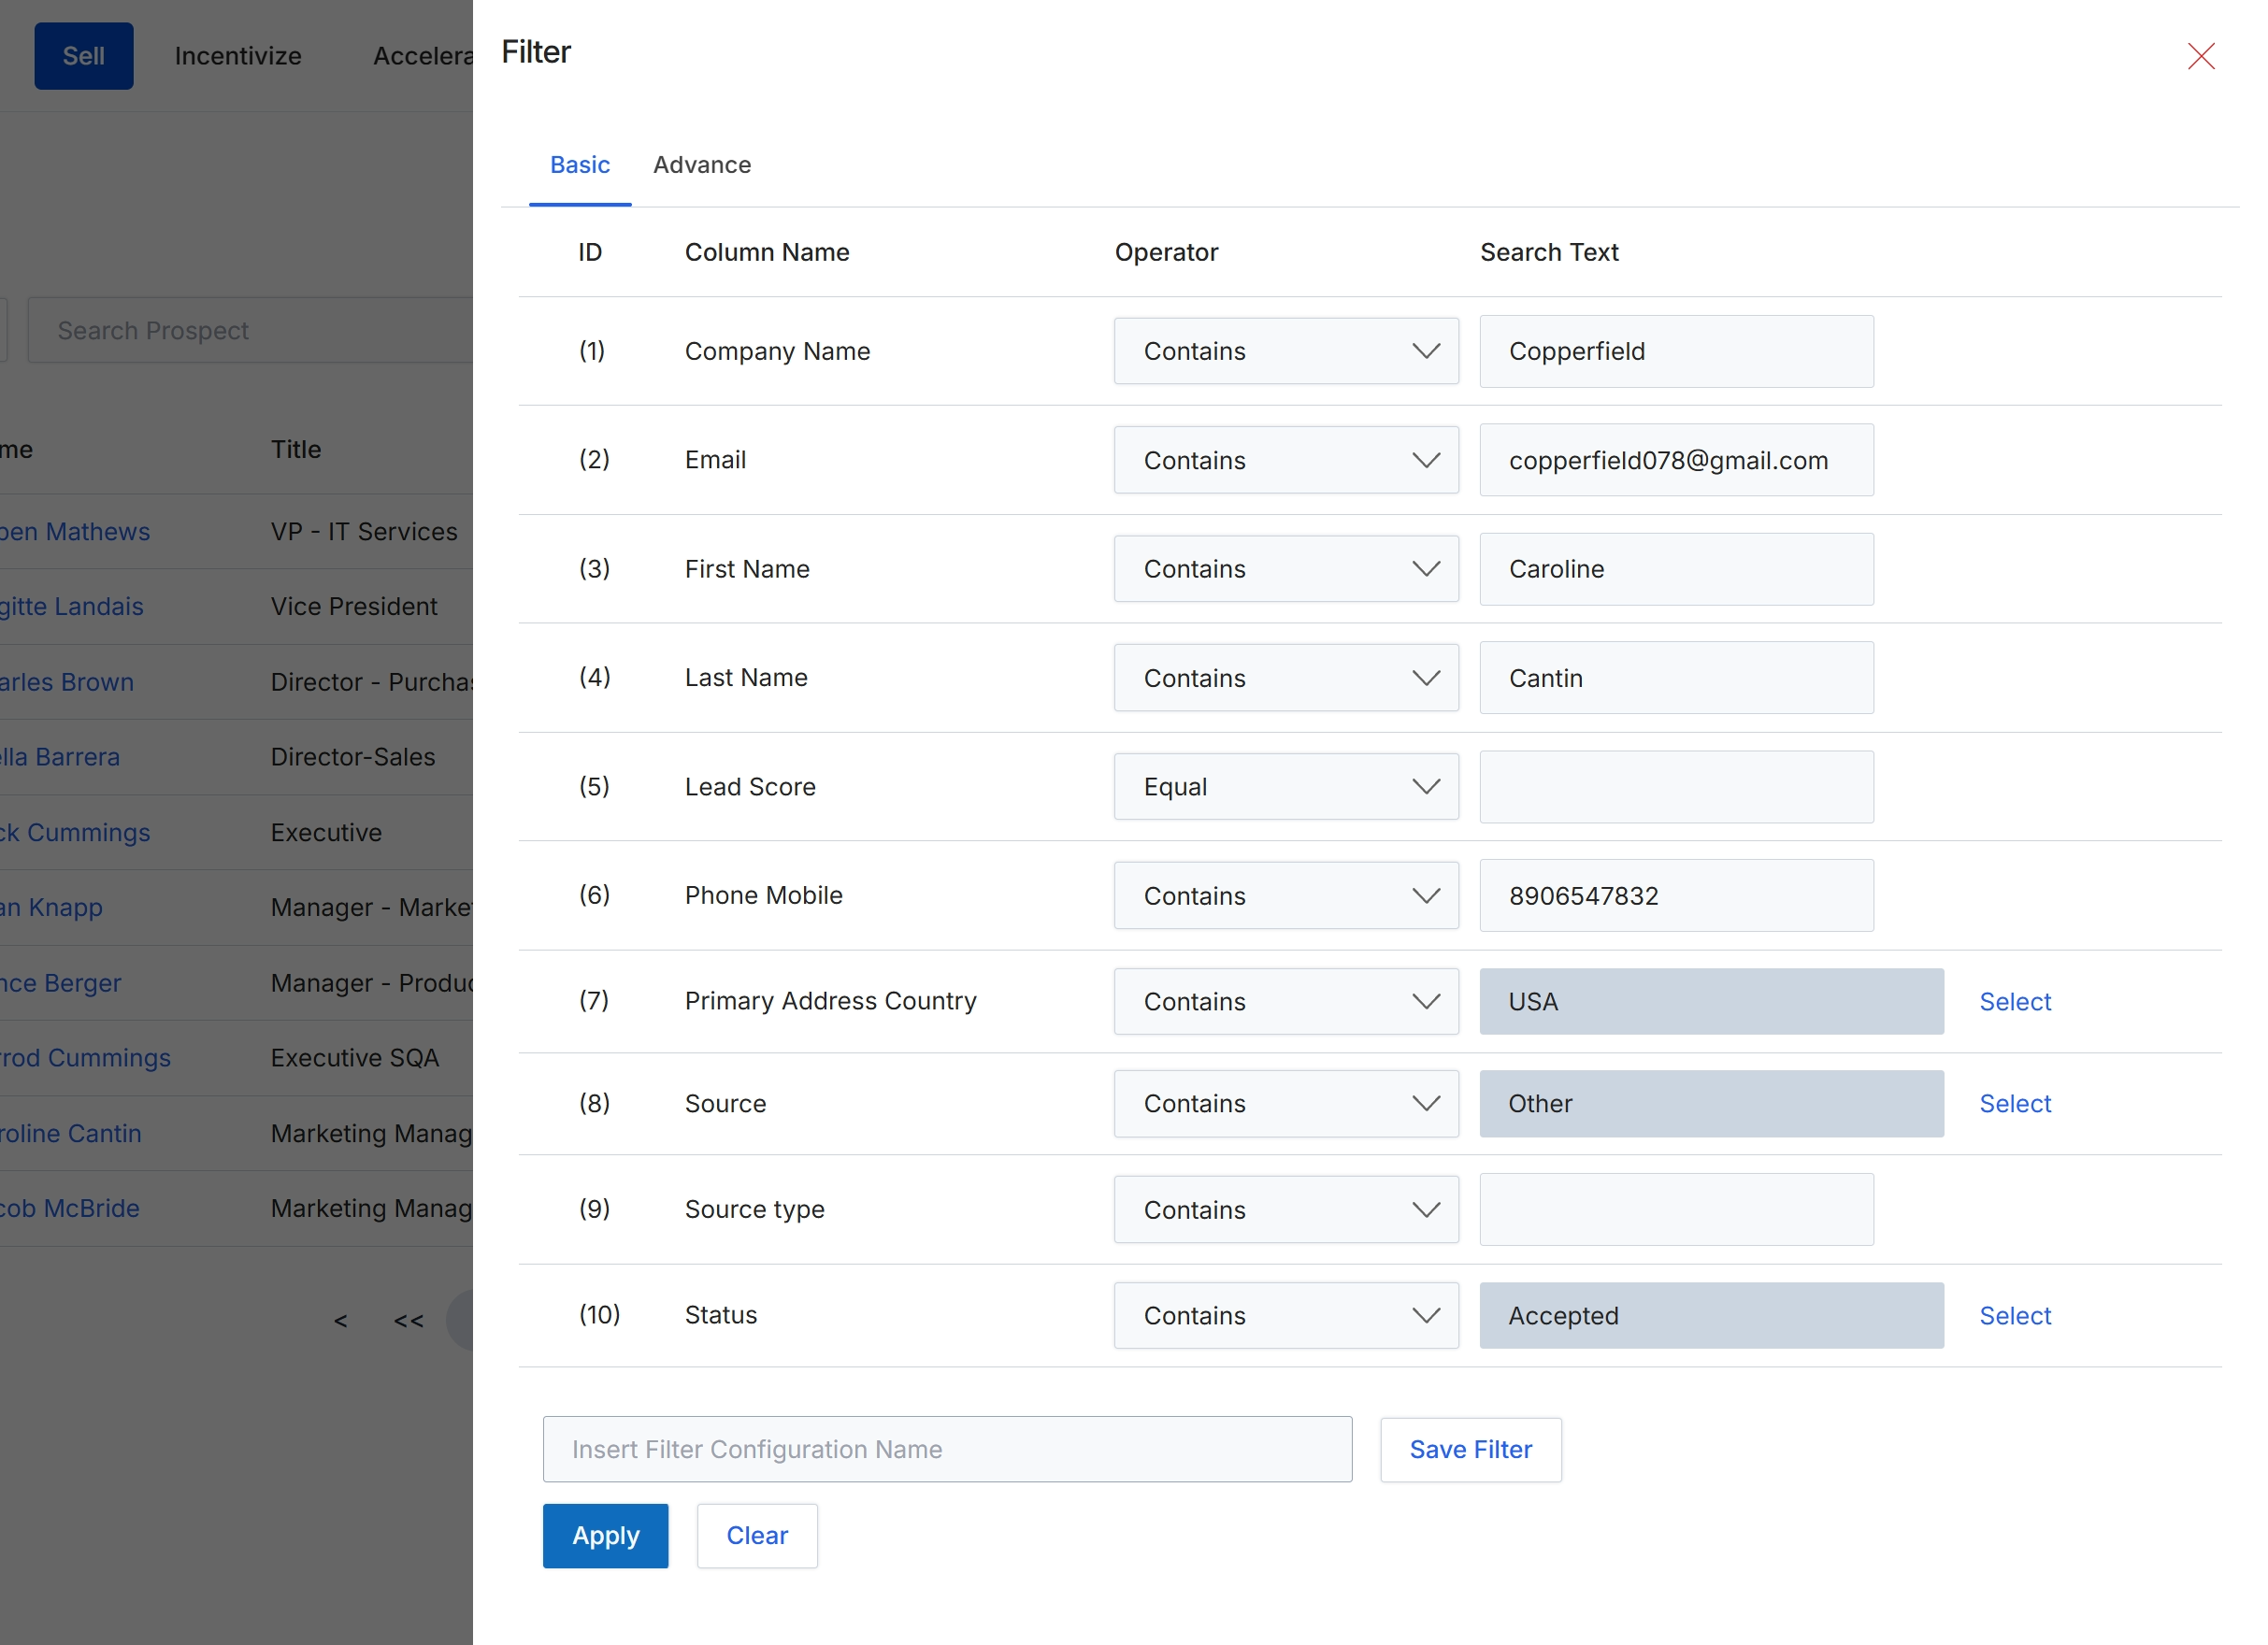This screenshot has width=2268, height=1645.
Task: Click the Executive SQA title cell
Action: 355,1058
